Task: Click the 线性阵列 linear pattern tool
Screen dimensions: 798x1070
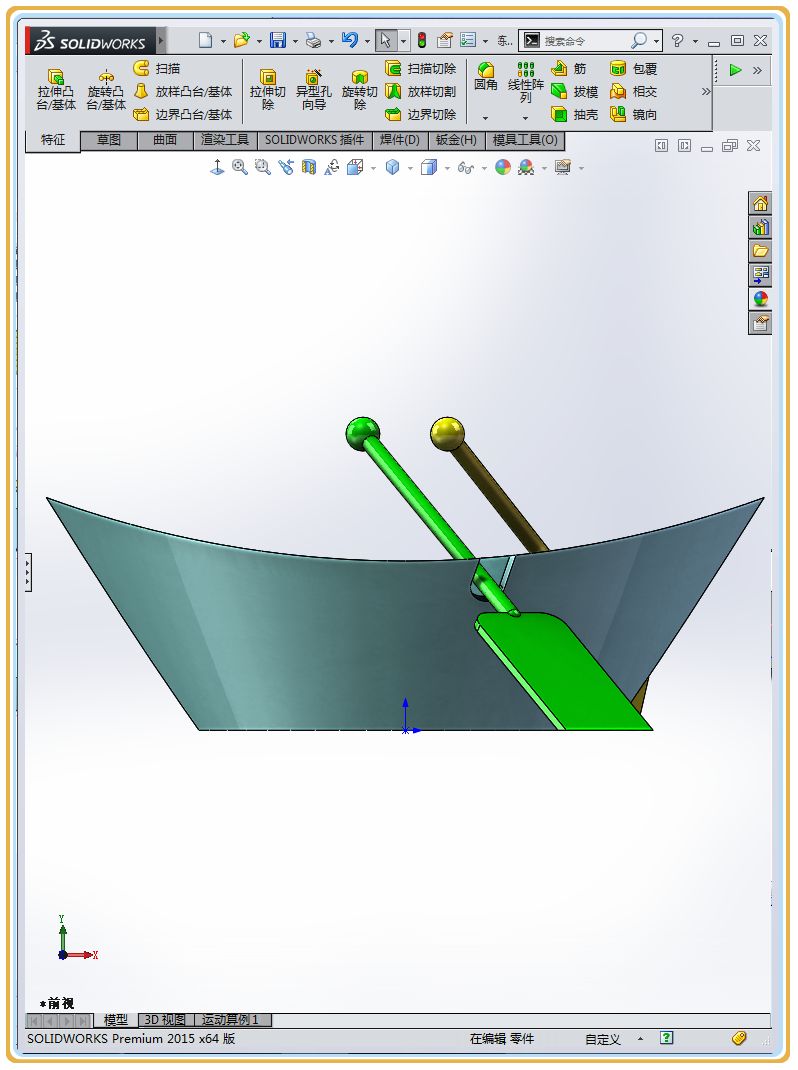Action: [526, 82]
